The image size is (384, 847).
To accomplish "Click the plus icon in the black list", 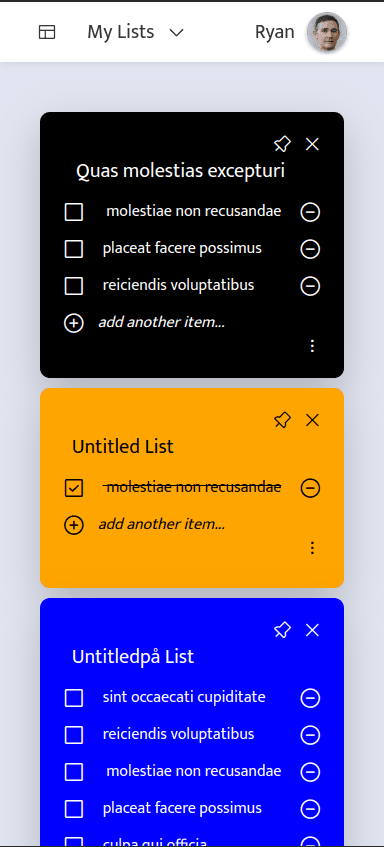I will pyautogui.click(x=73, y=323).
